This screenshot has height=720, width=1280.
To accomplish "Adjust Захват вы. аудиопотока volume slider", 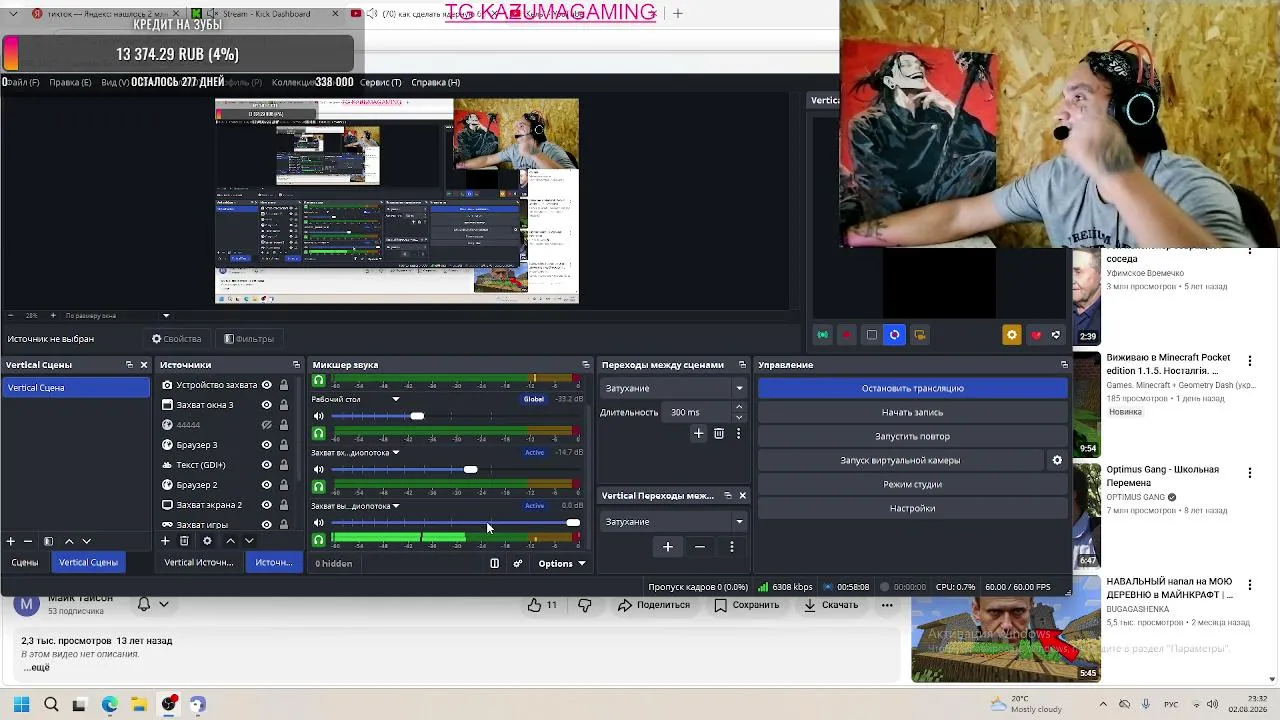I will coord(456,522).
